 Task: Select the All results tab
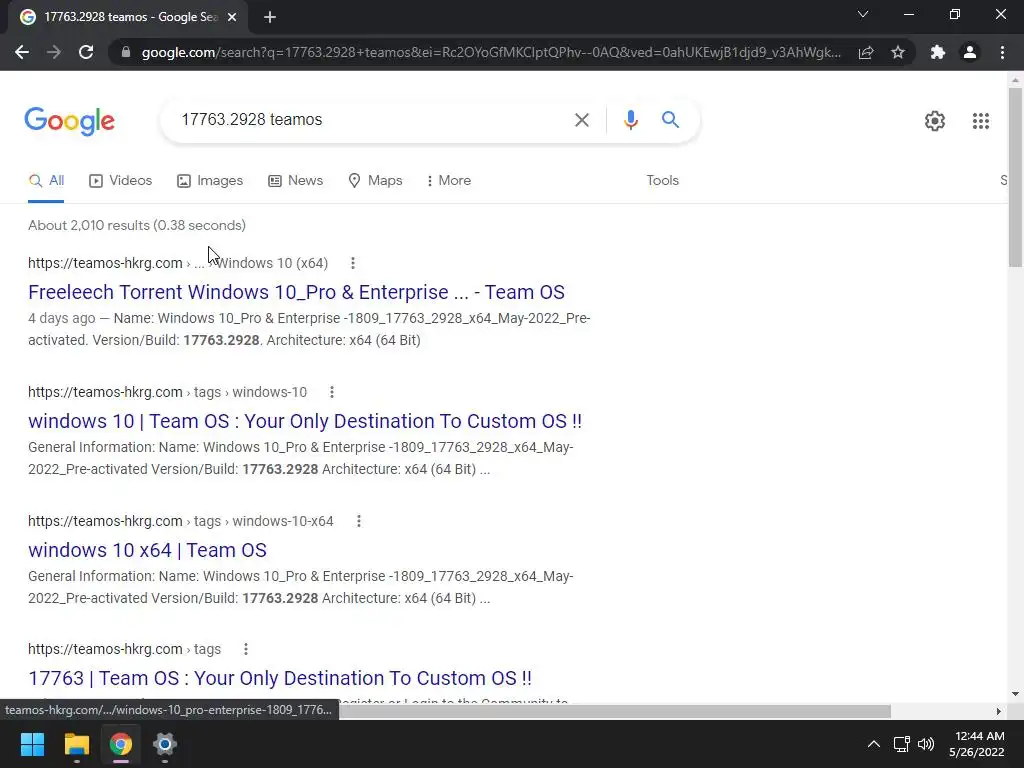click(46, 180)
